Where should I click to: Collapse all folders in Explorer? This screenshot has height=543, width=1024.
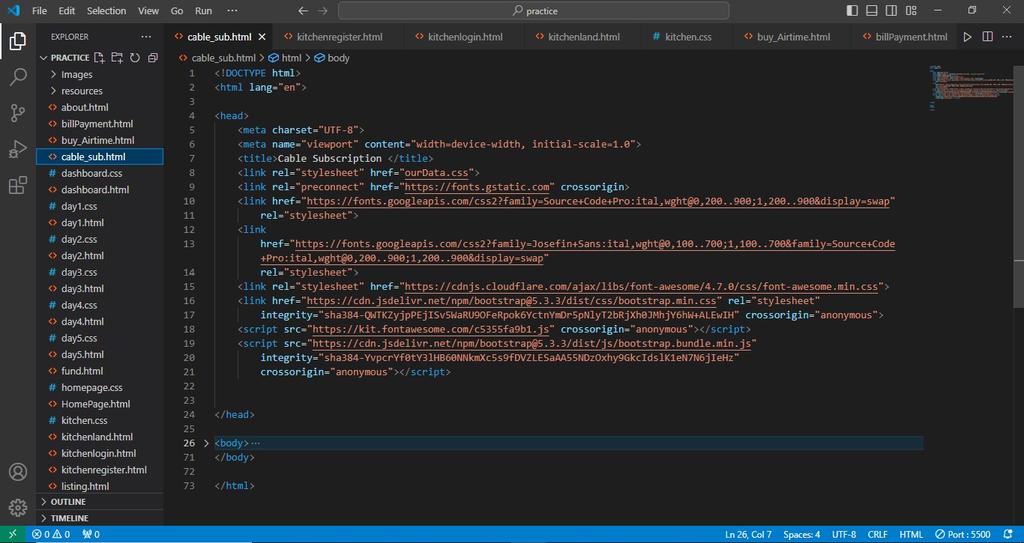point(153,58)
